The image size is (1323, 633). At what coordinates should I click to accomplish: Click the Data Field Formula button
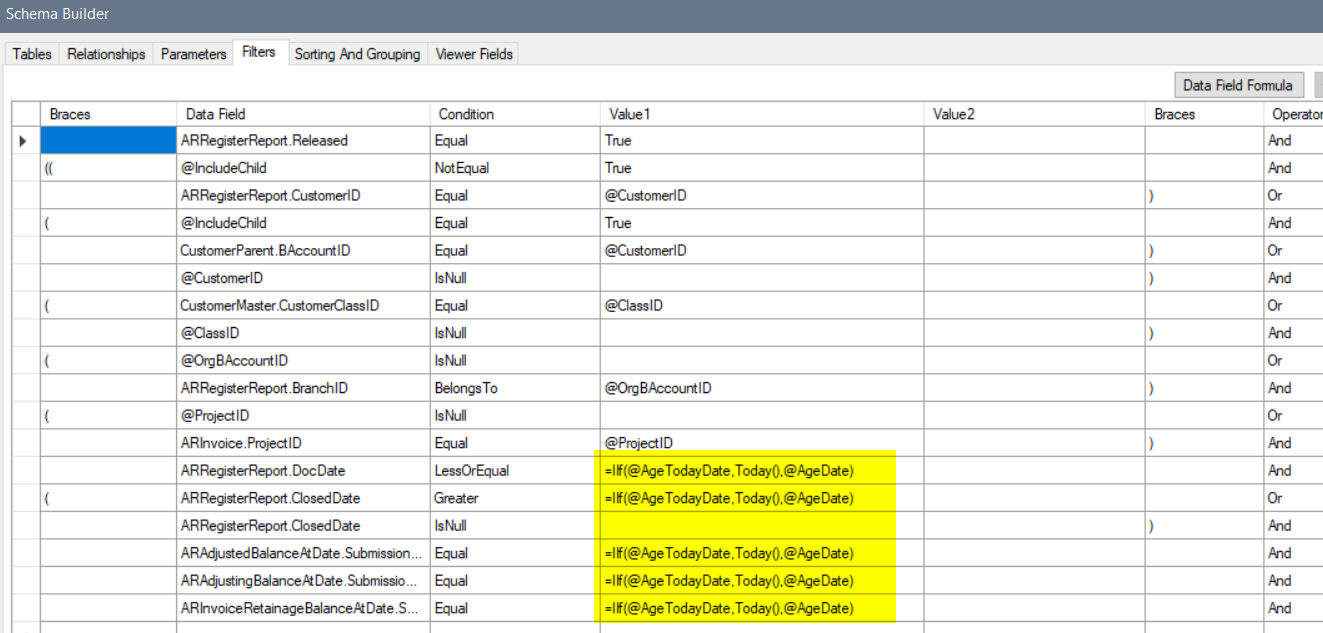1239,85
